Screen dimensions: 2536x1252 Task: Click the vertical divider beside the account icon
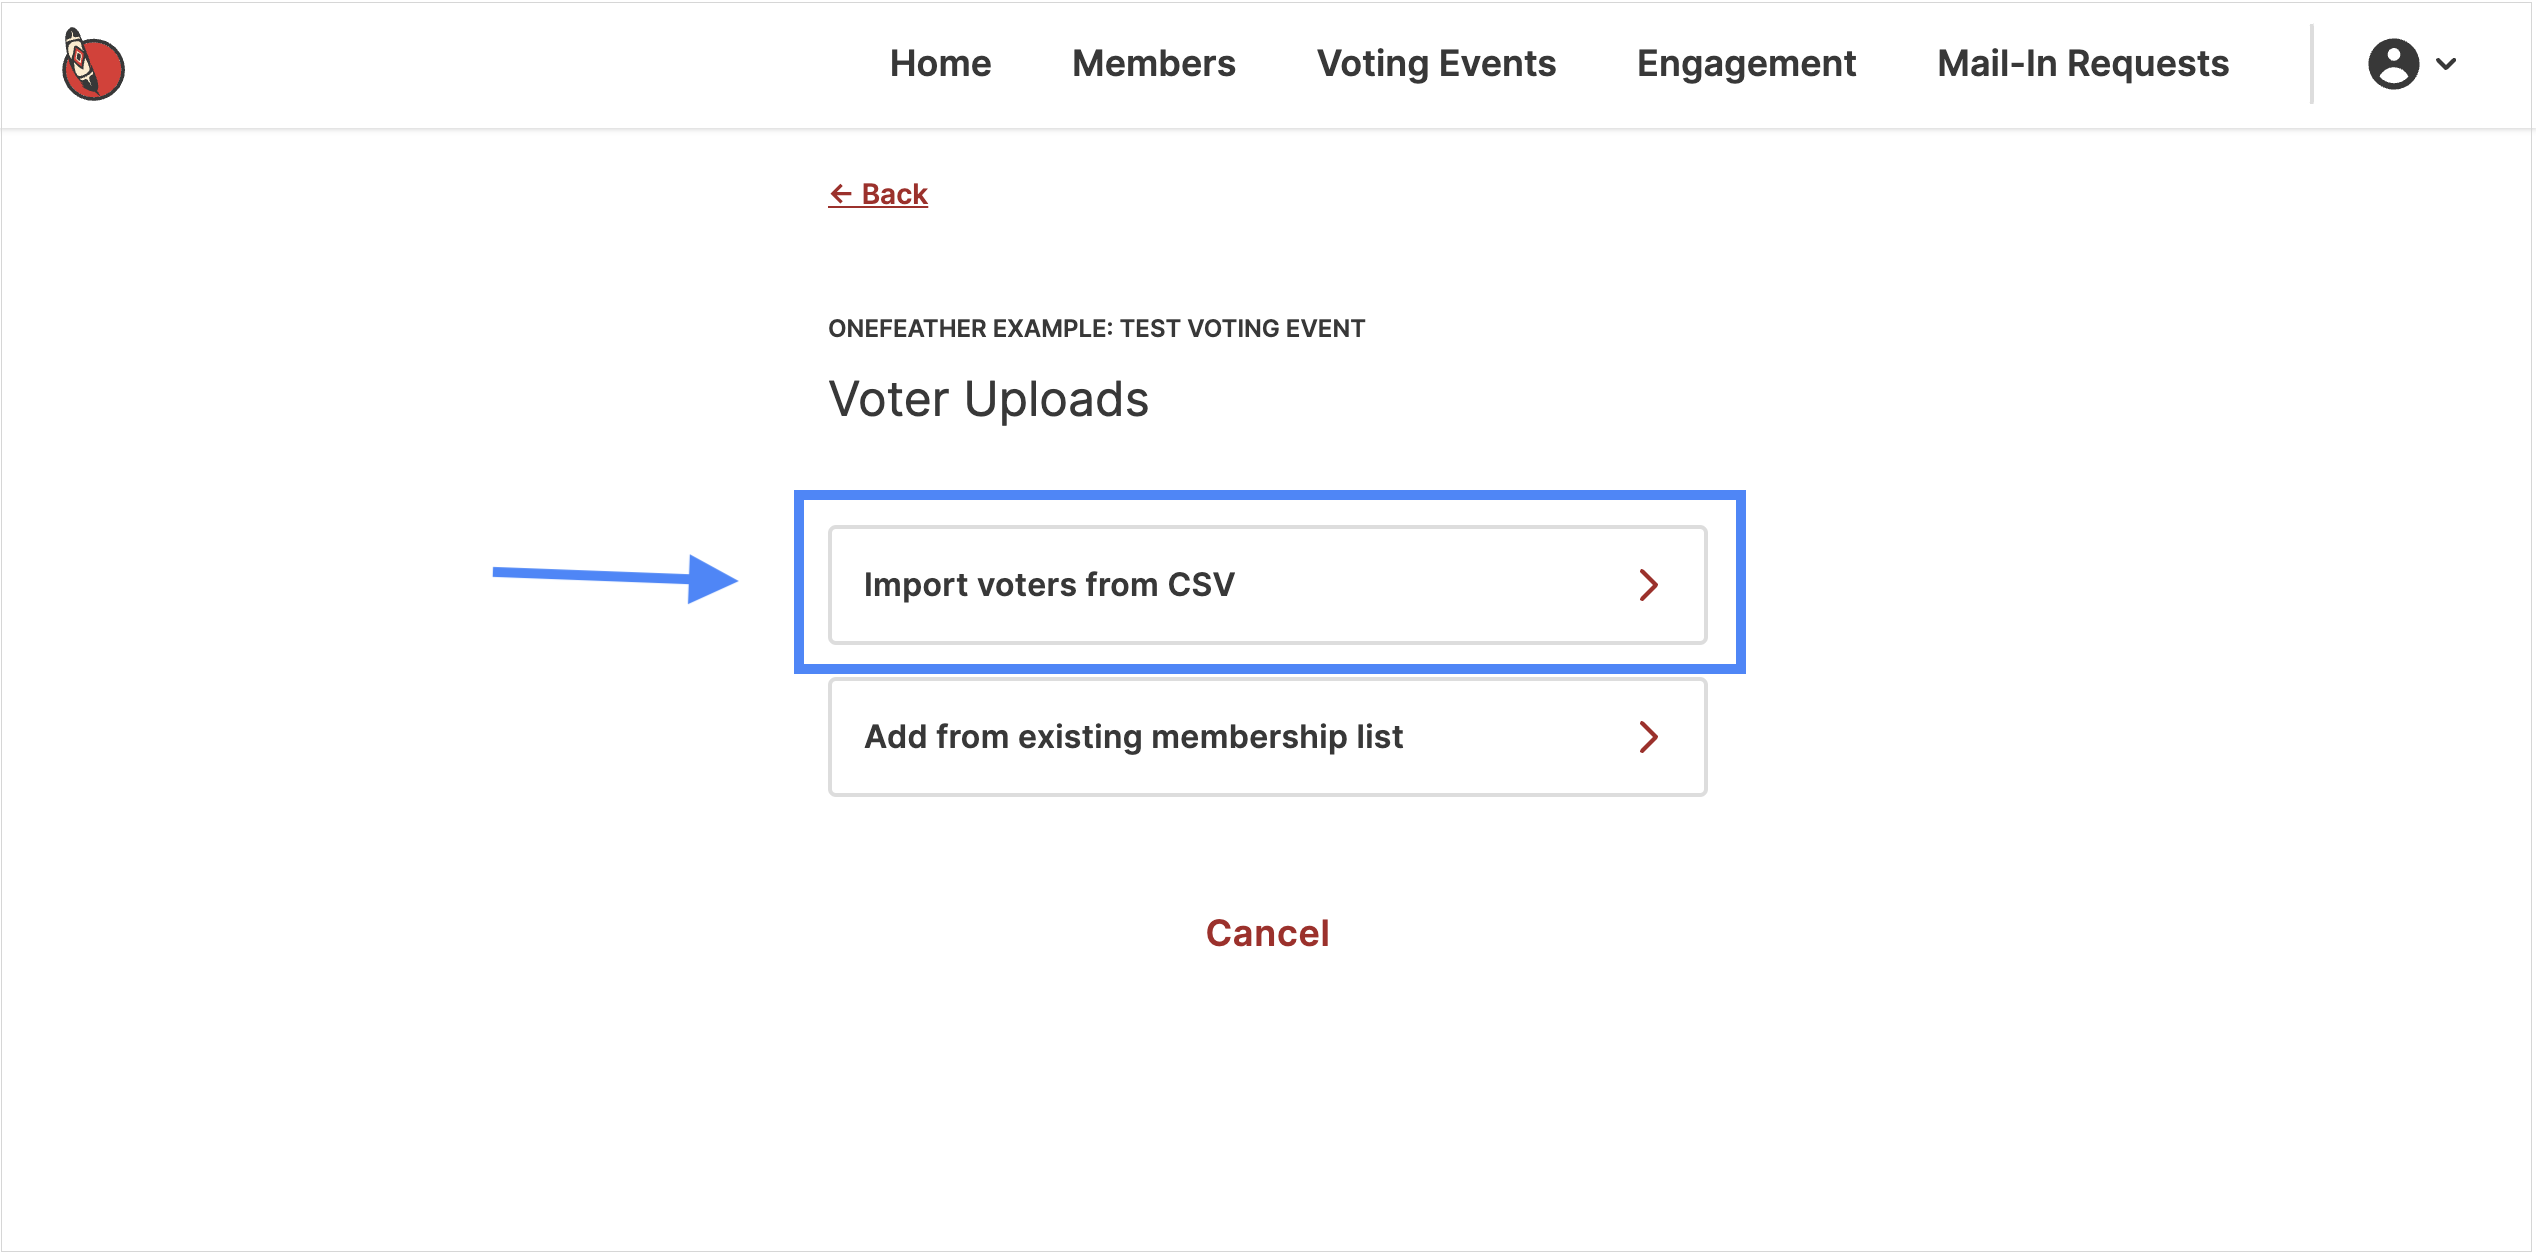tap(2312, 64)
